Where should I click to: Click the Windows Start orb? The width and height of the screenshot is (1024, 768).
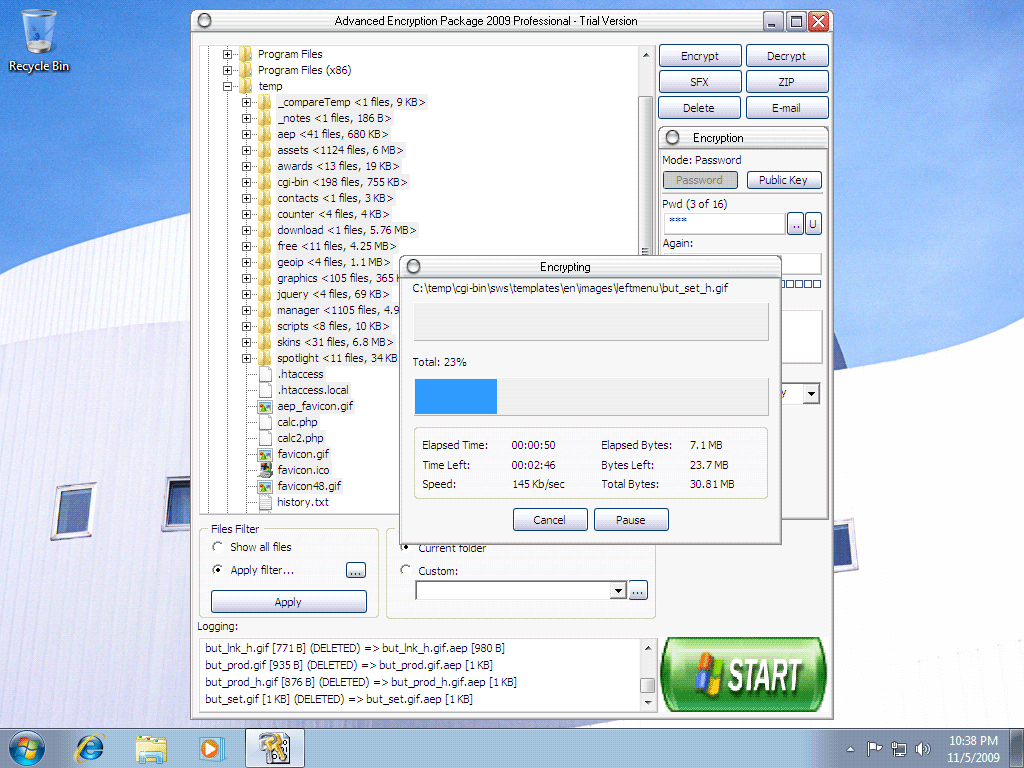(x=27, y=748)
